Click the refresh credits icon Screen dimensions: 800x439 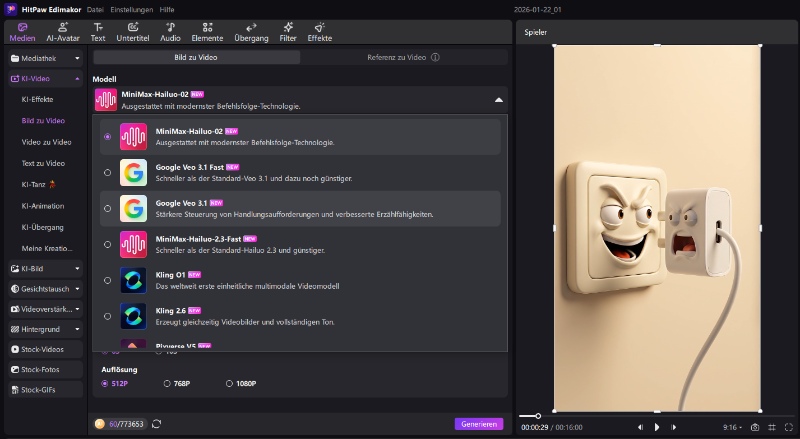point(157,424)
